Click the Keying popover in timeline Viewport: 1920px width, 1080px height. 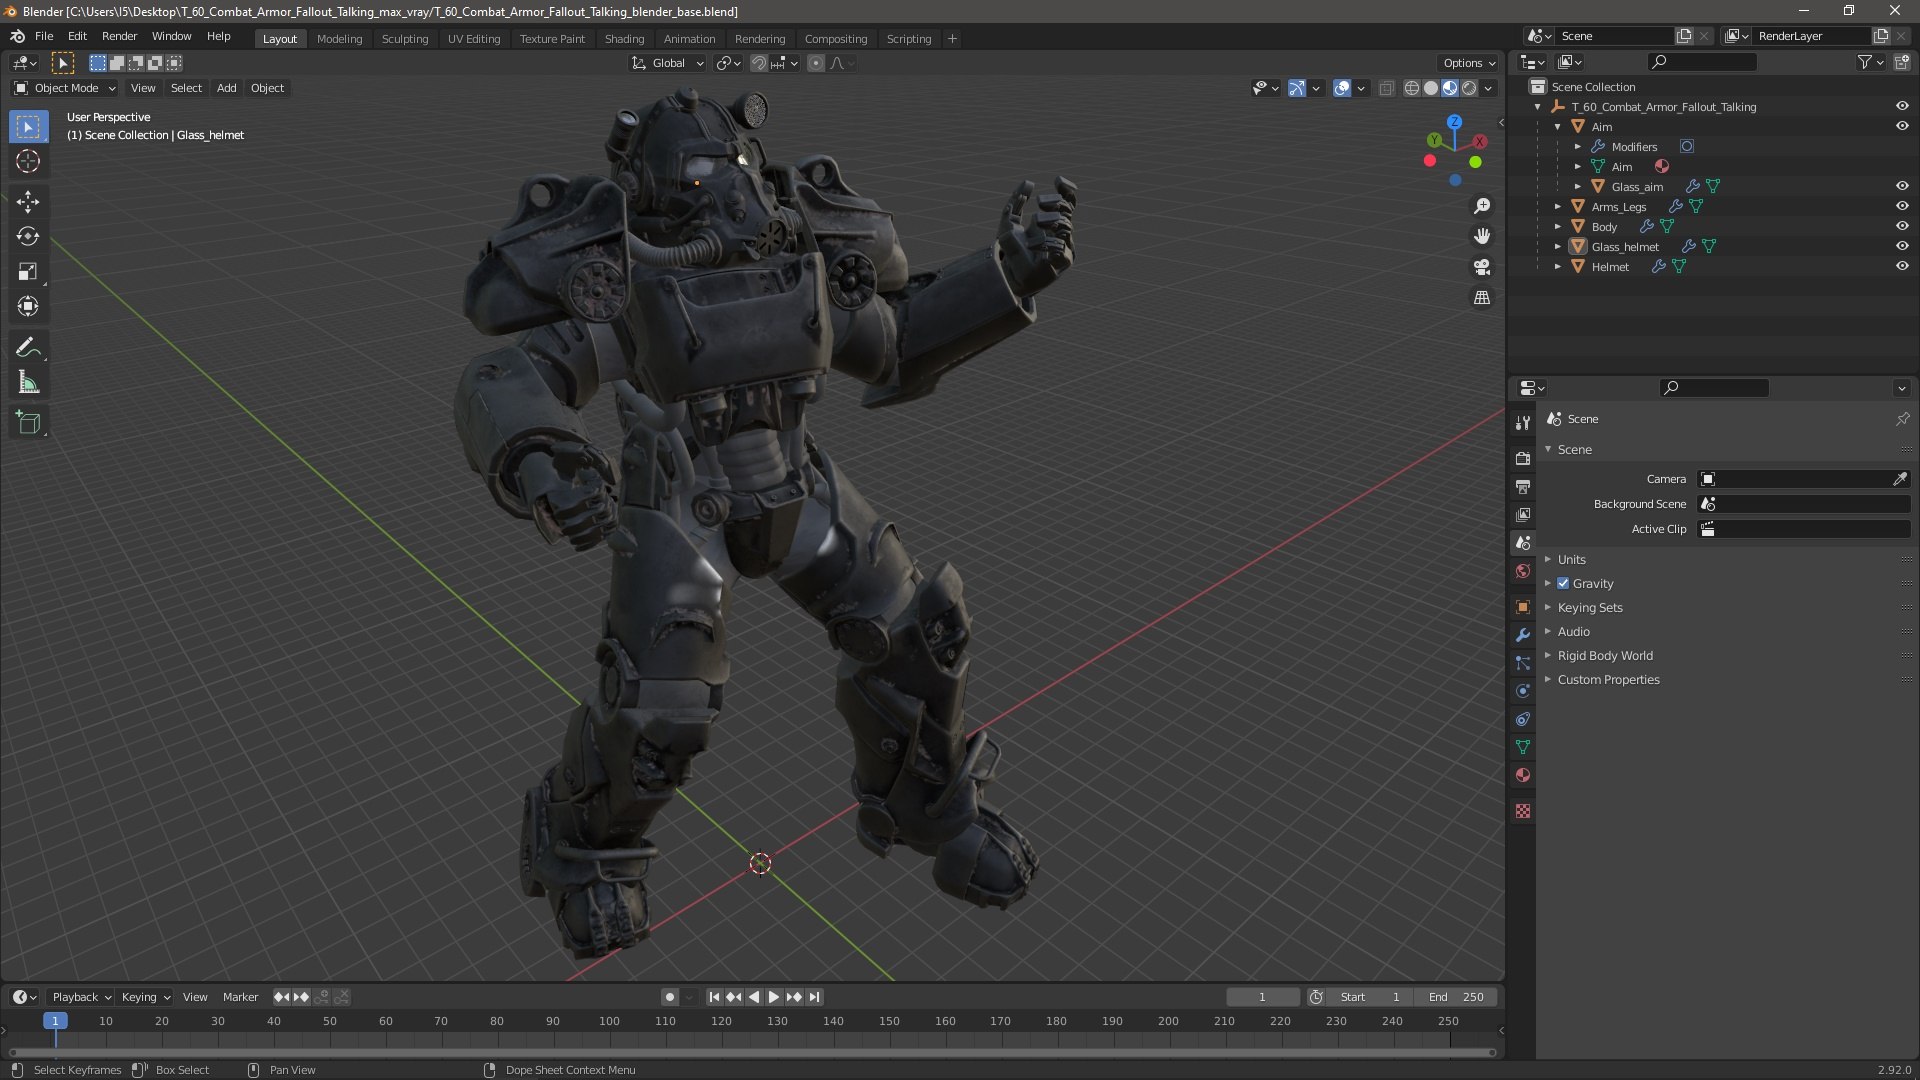[x=146, y=997]
